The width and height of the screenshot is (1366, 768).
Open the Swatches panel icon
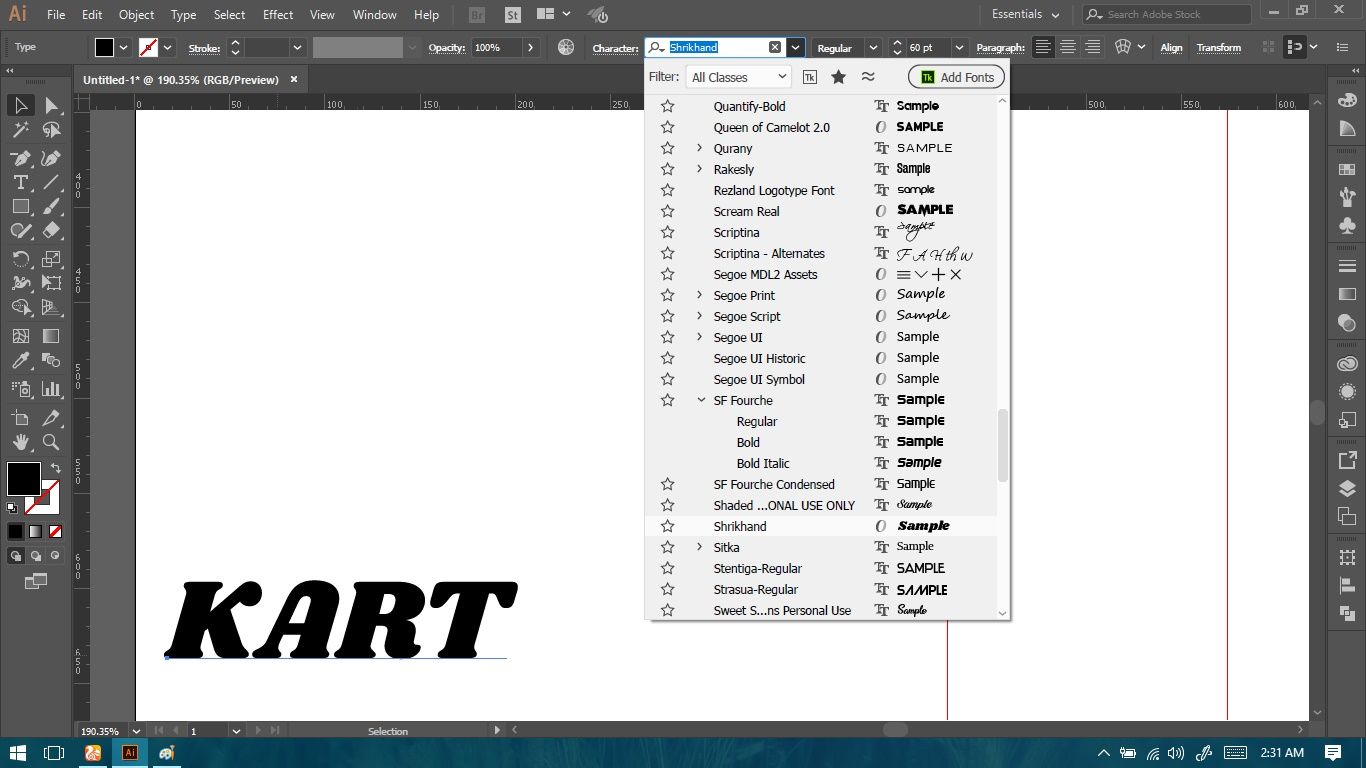[x=1347, y=168]
